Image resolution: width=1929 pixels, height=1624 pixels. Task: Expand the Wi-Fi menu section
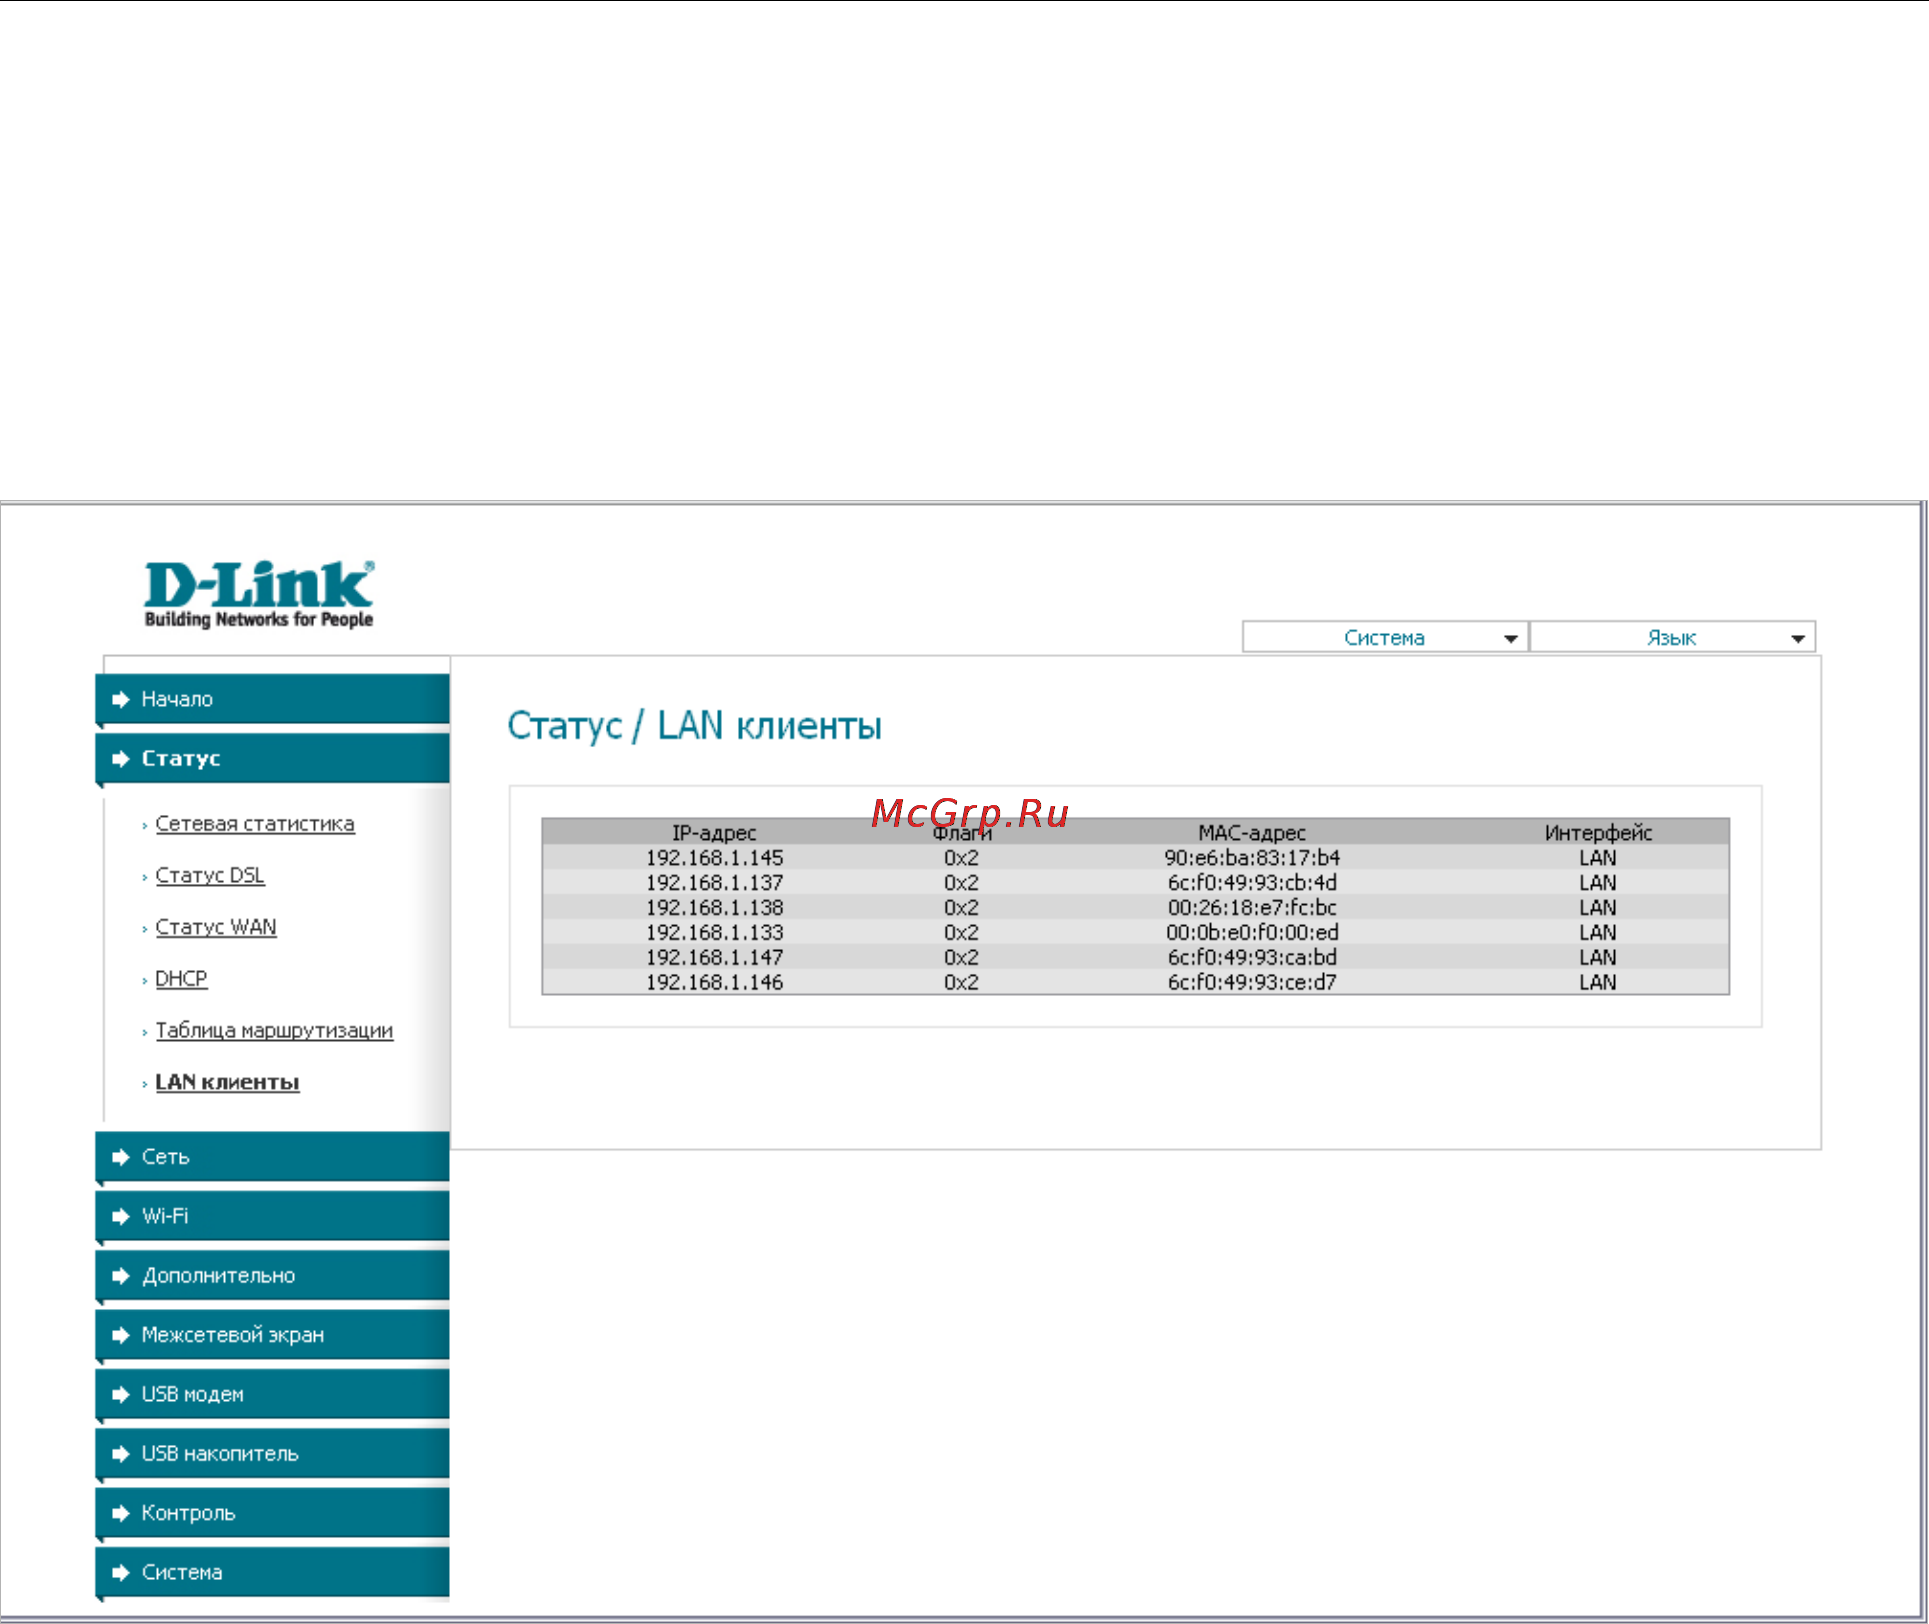[x=273, y=1216]
